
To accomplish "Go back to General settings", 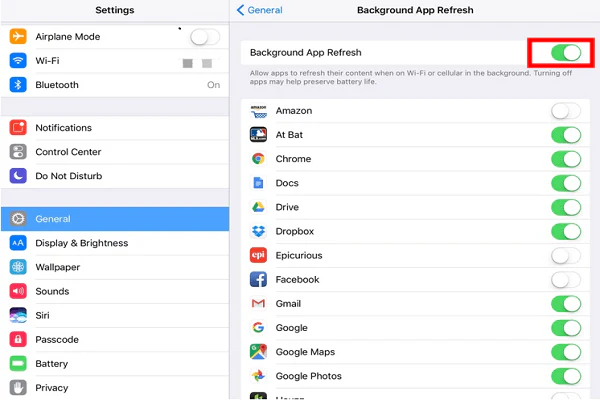I will click(259, 10).
